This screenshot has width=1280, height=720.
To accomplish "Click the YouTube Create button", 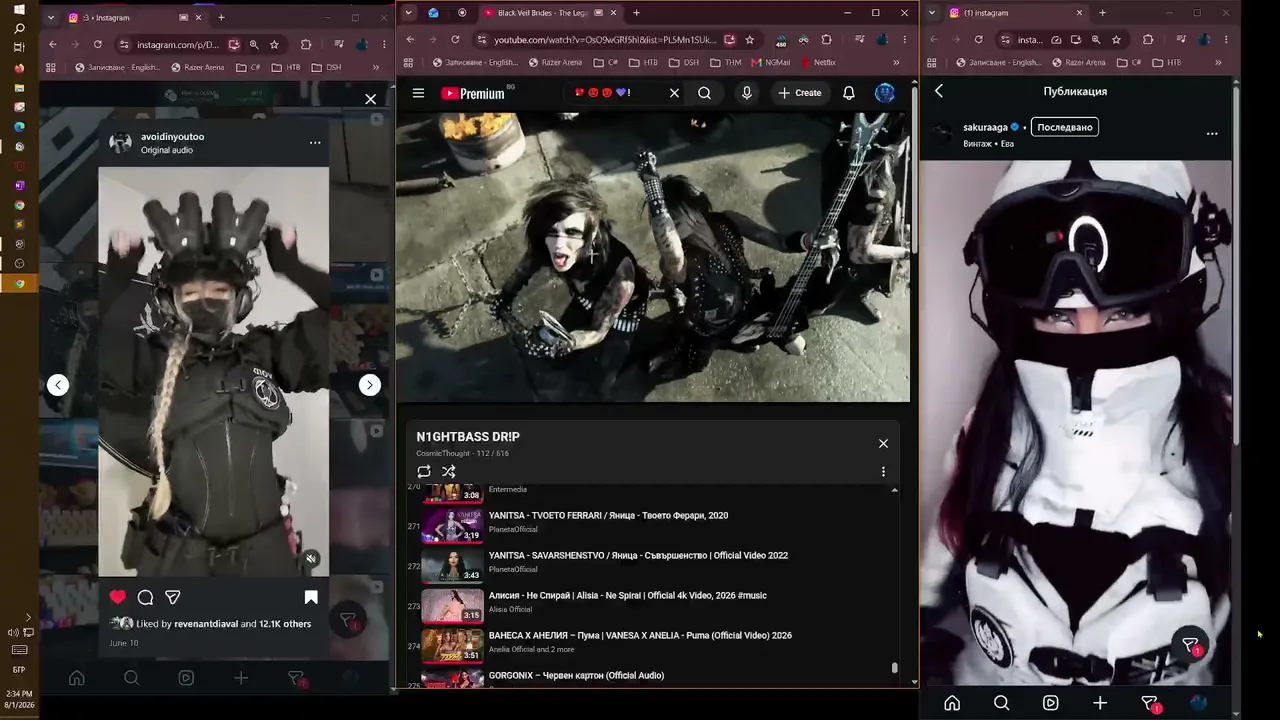I will (800, 93).
